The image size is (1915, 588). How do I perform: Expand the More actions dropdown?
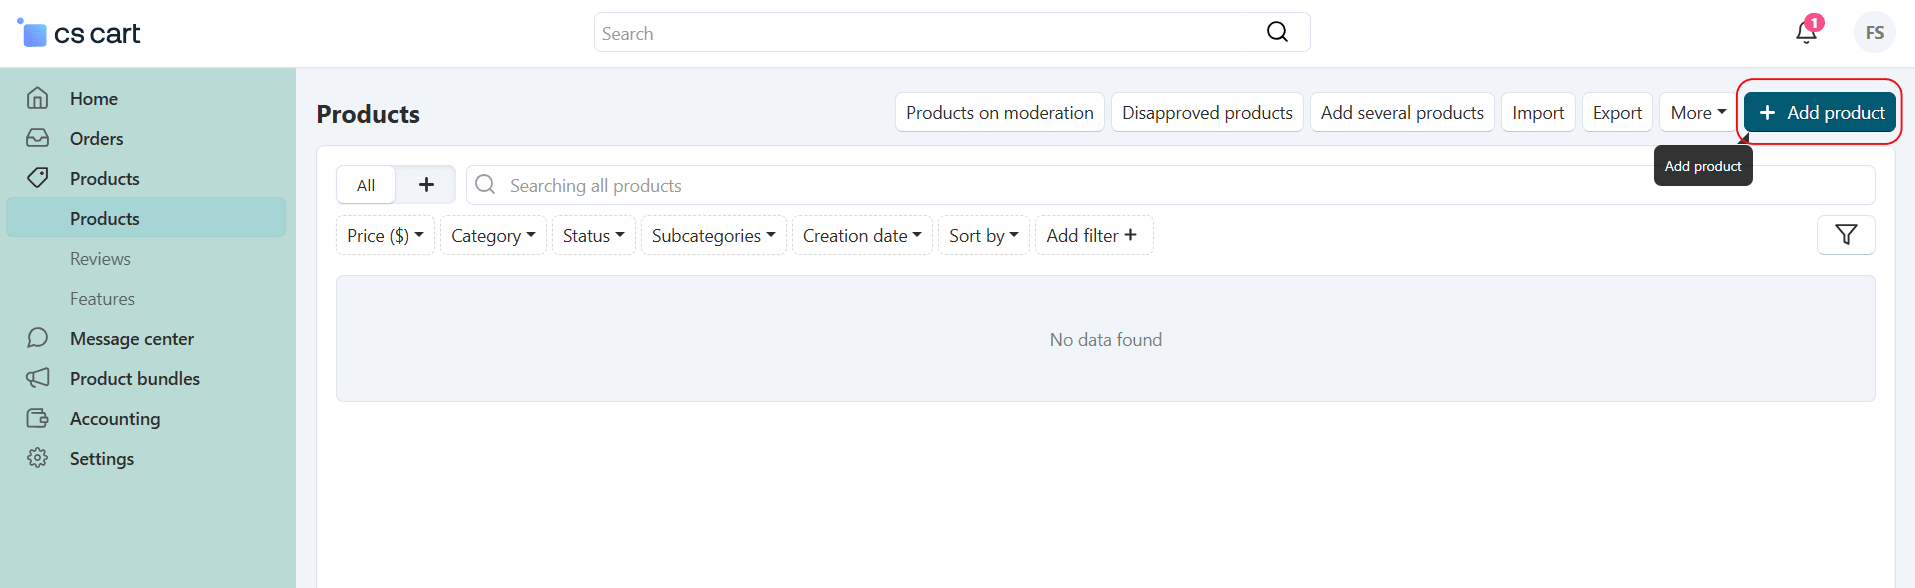point(1697,113)
